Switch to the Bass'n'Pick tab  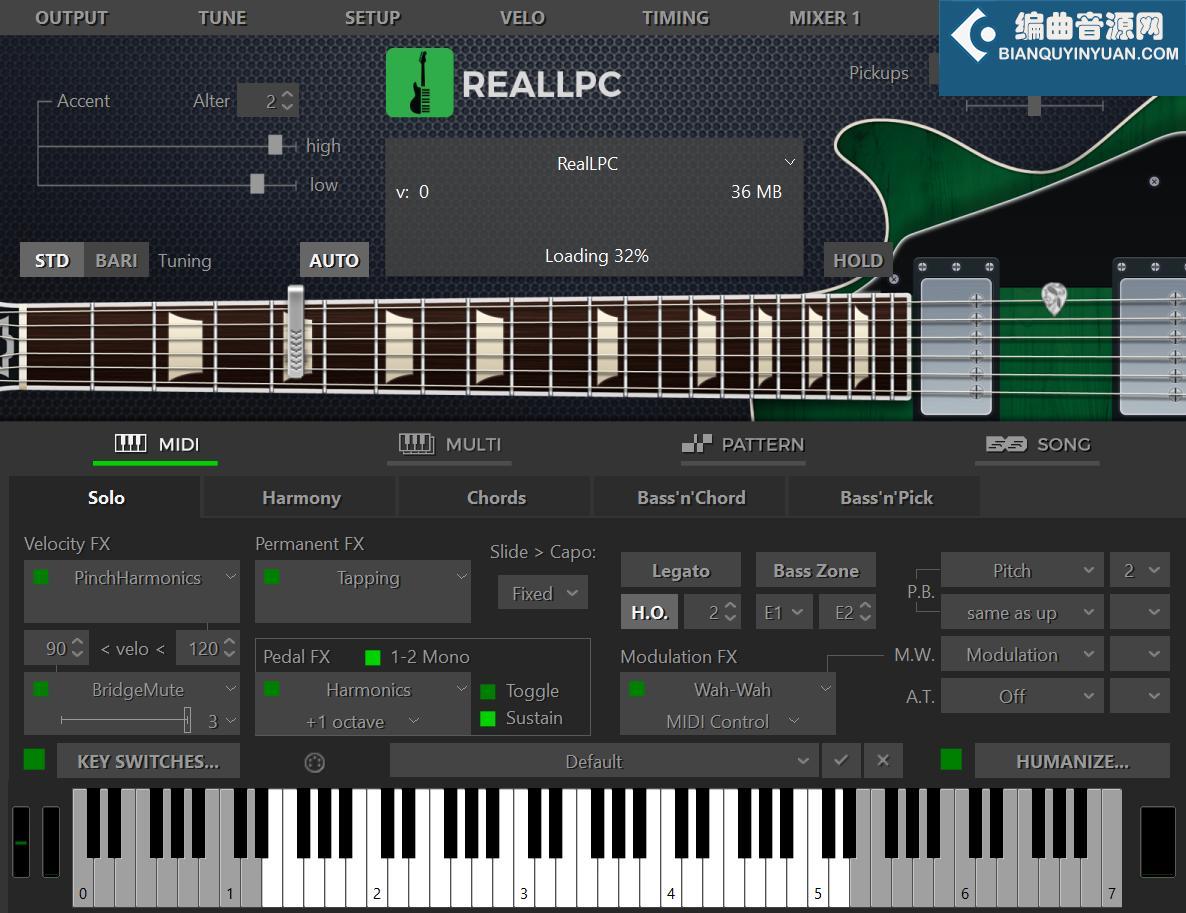tap(886, 498)
